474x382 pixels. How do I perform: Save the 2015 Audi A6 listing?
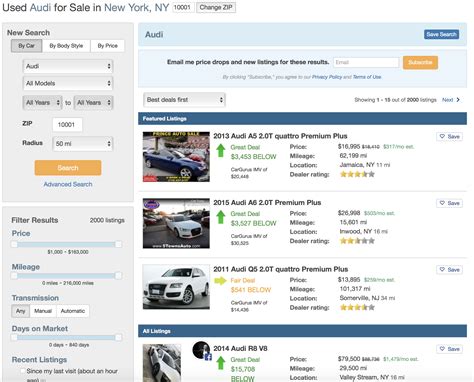pos(449,203)
